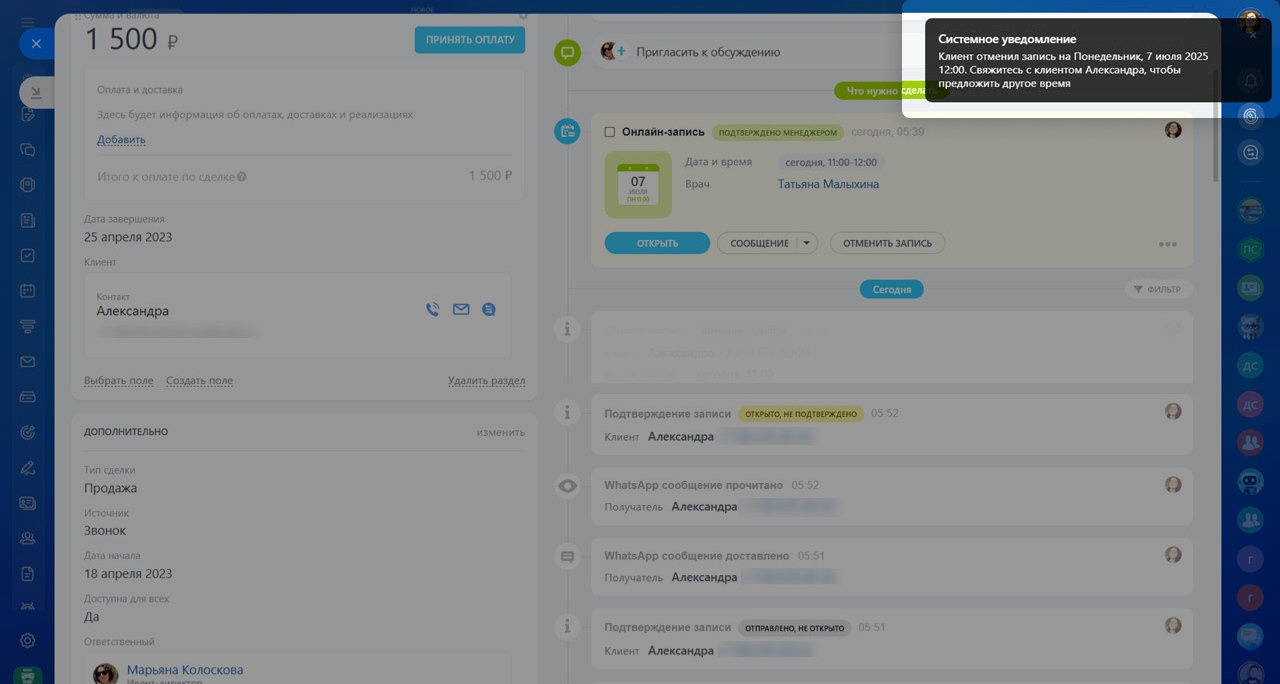The height and width of the screenshot is (684, 1280).
Task: Close the deal slider with X button
Action: tap(36, 44)
